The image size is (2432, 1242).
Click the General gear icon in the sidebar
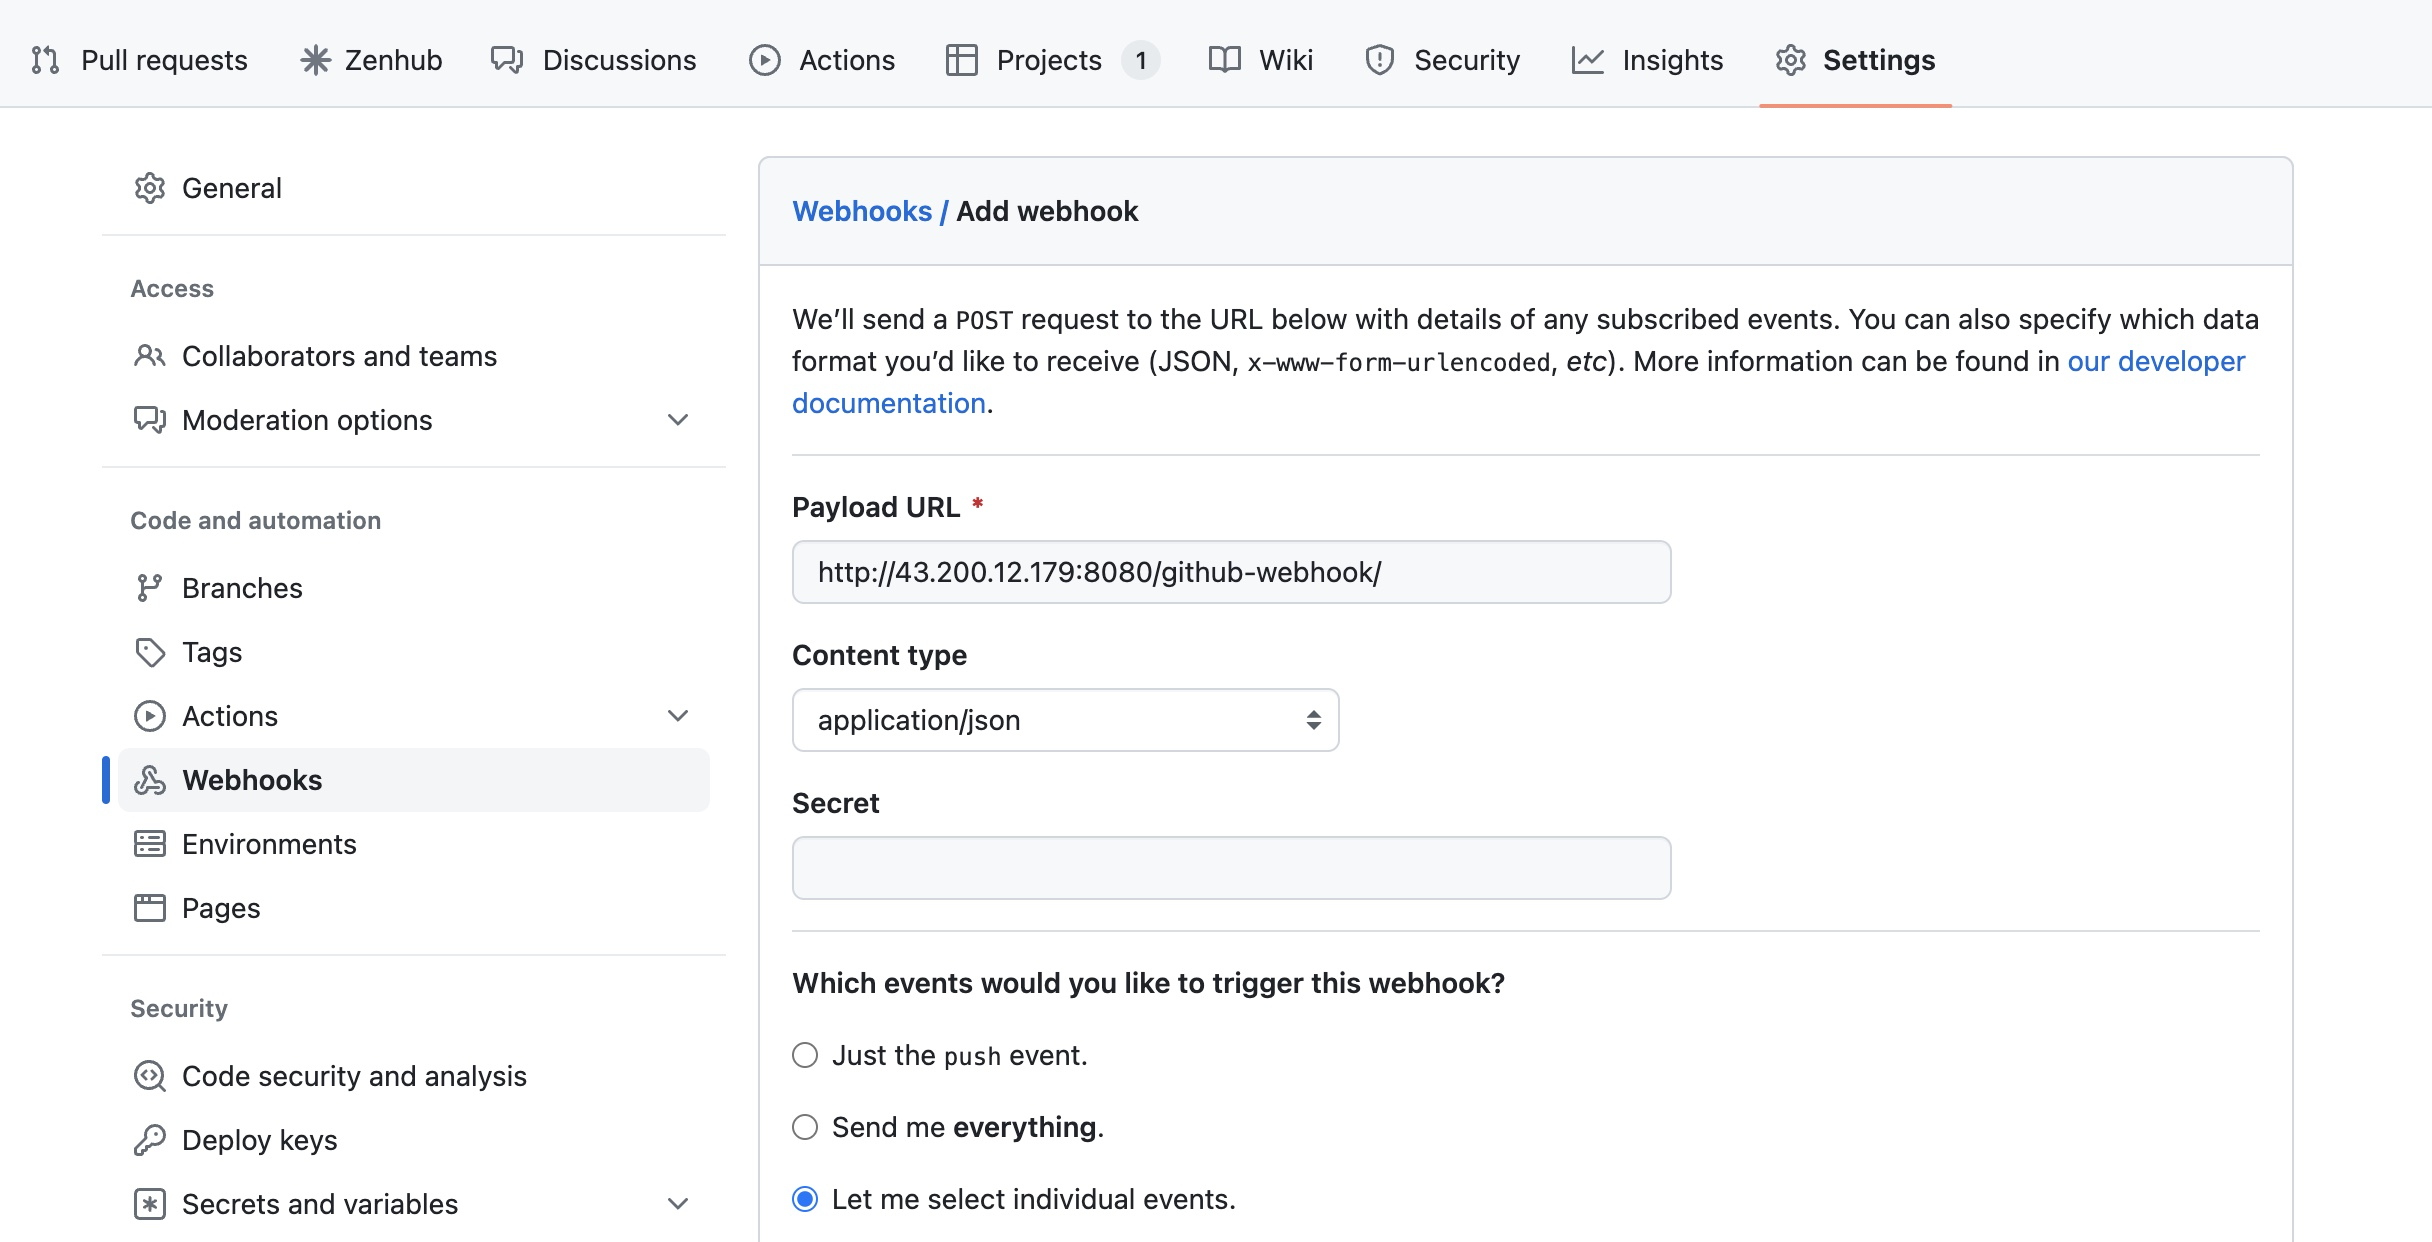click(x=150, y=188)
